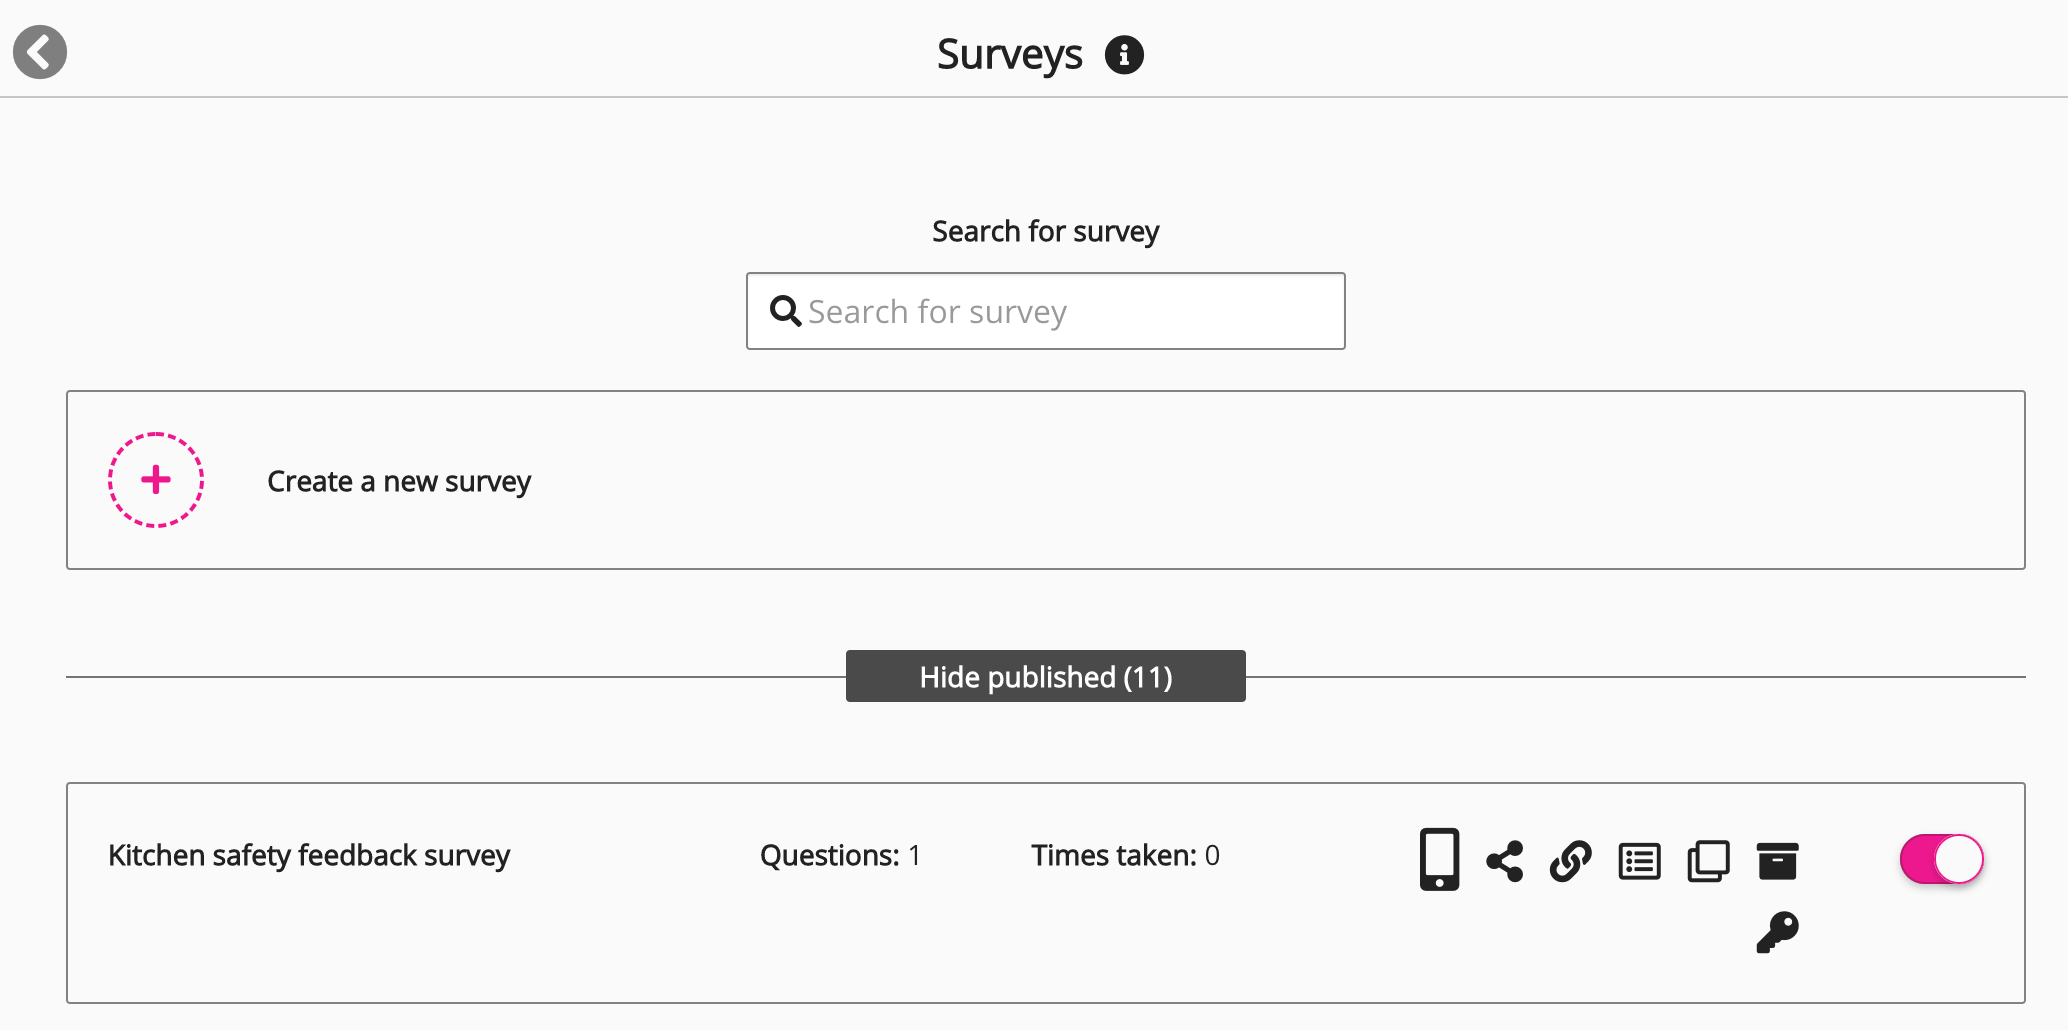Click the magnifying glass search icon
The width and height of the screenshot is (2068, 1030).
(x=785, y=311)
